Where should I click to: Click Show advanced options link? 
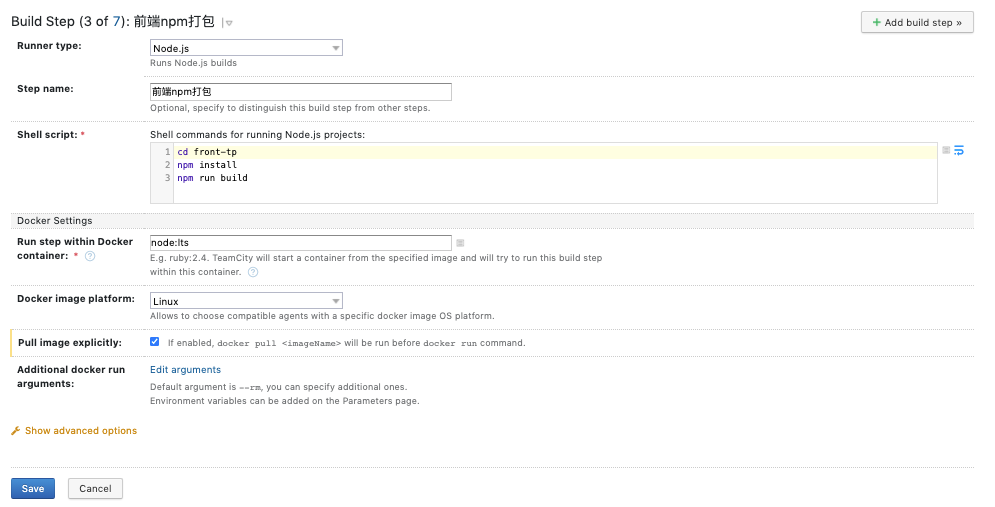tap(80, 431)
